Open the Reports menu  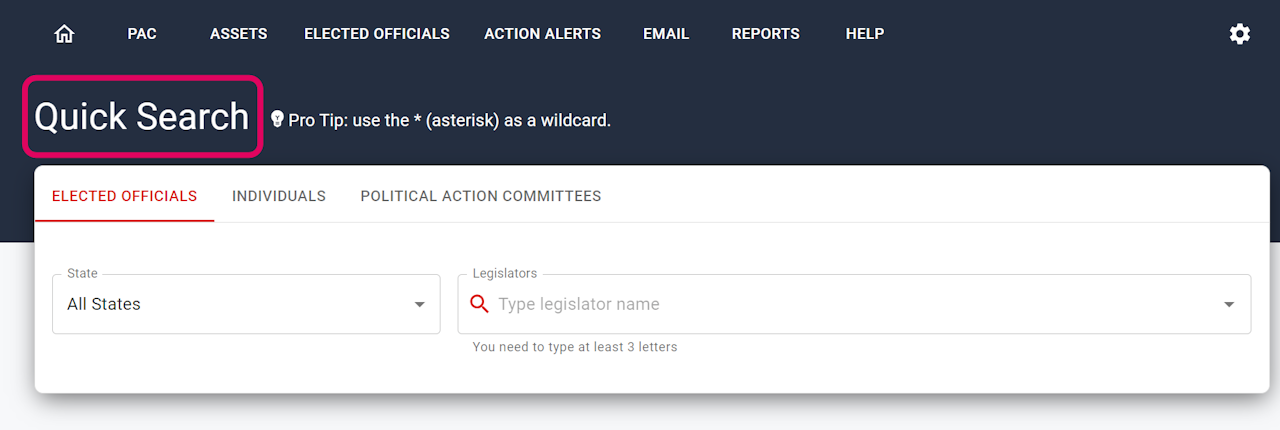[765, 34]
